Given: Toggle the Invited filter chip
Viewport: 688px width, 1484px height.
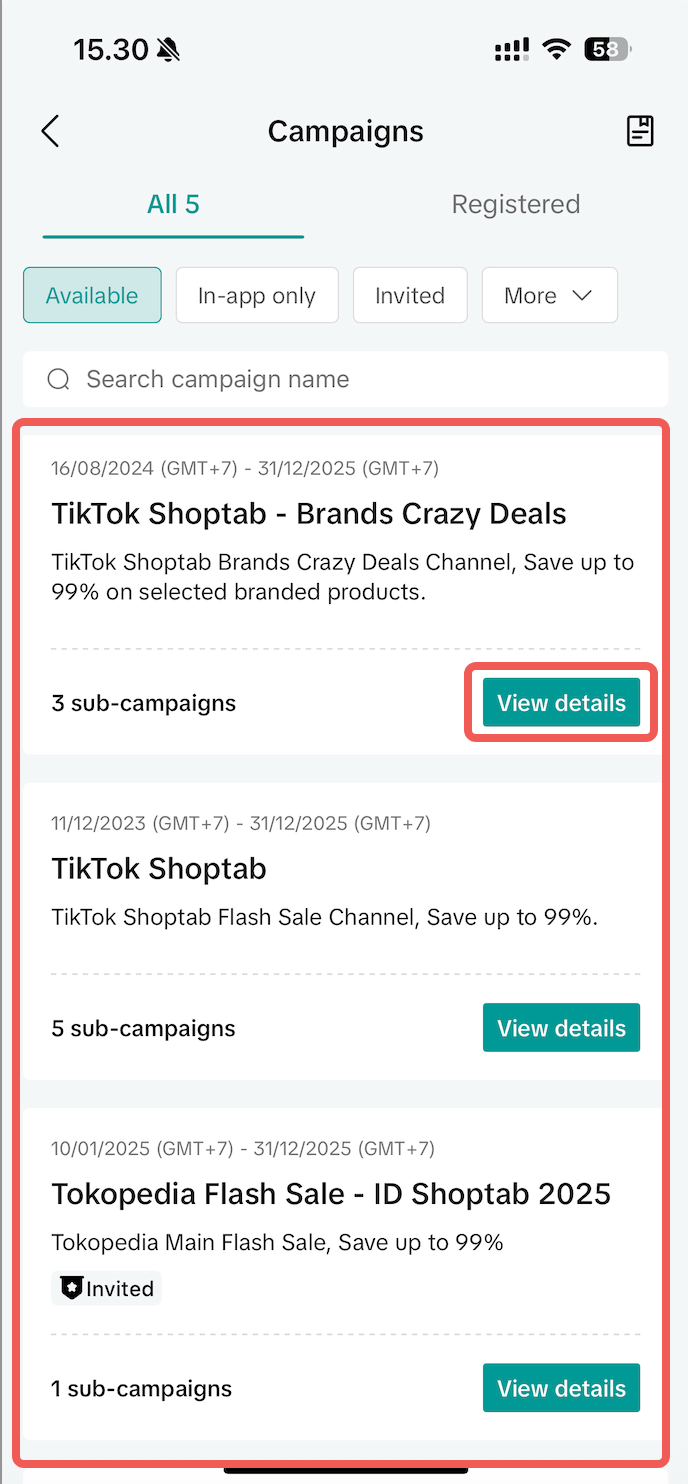Looking at the screenshot, I should [410, 295].
